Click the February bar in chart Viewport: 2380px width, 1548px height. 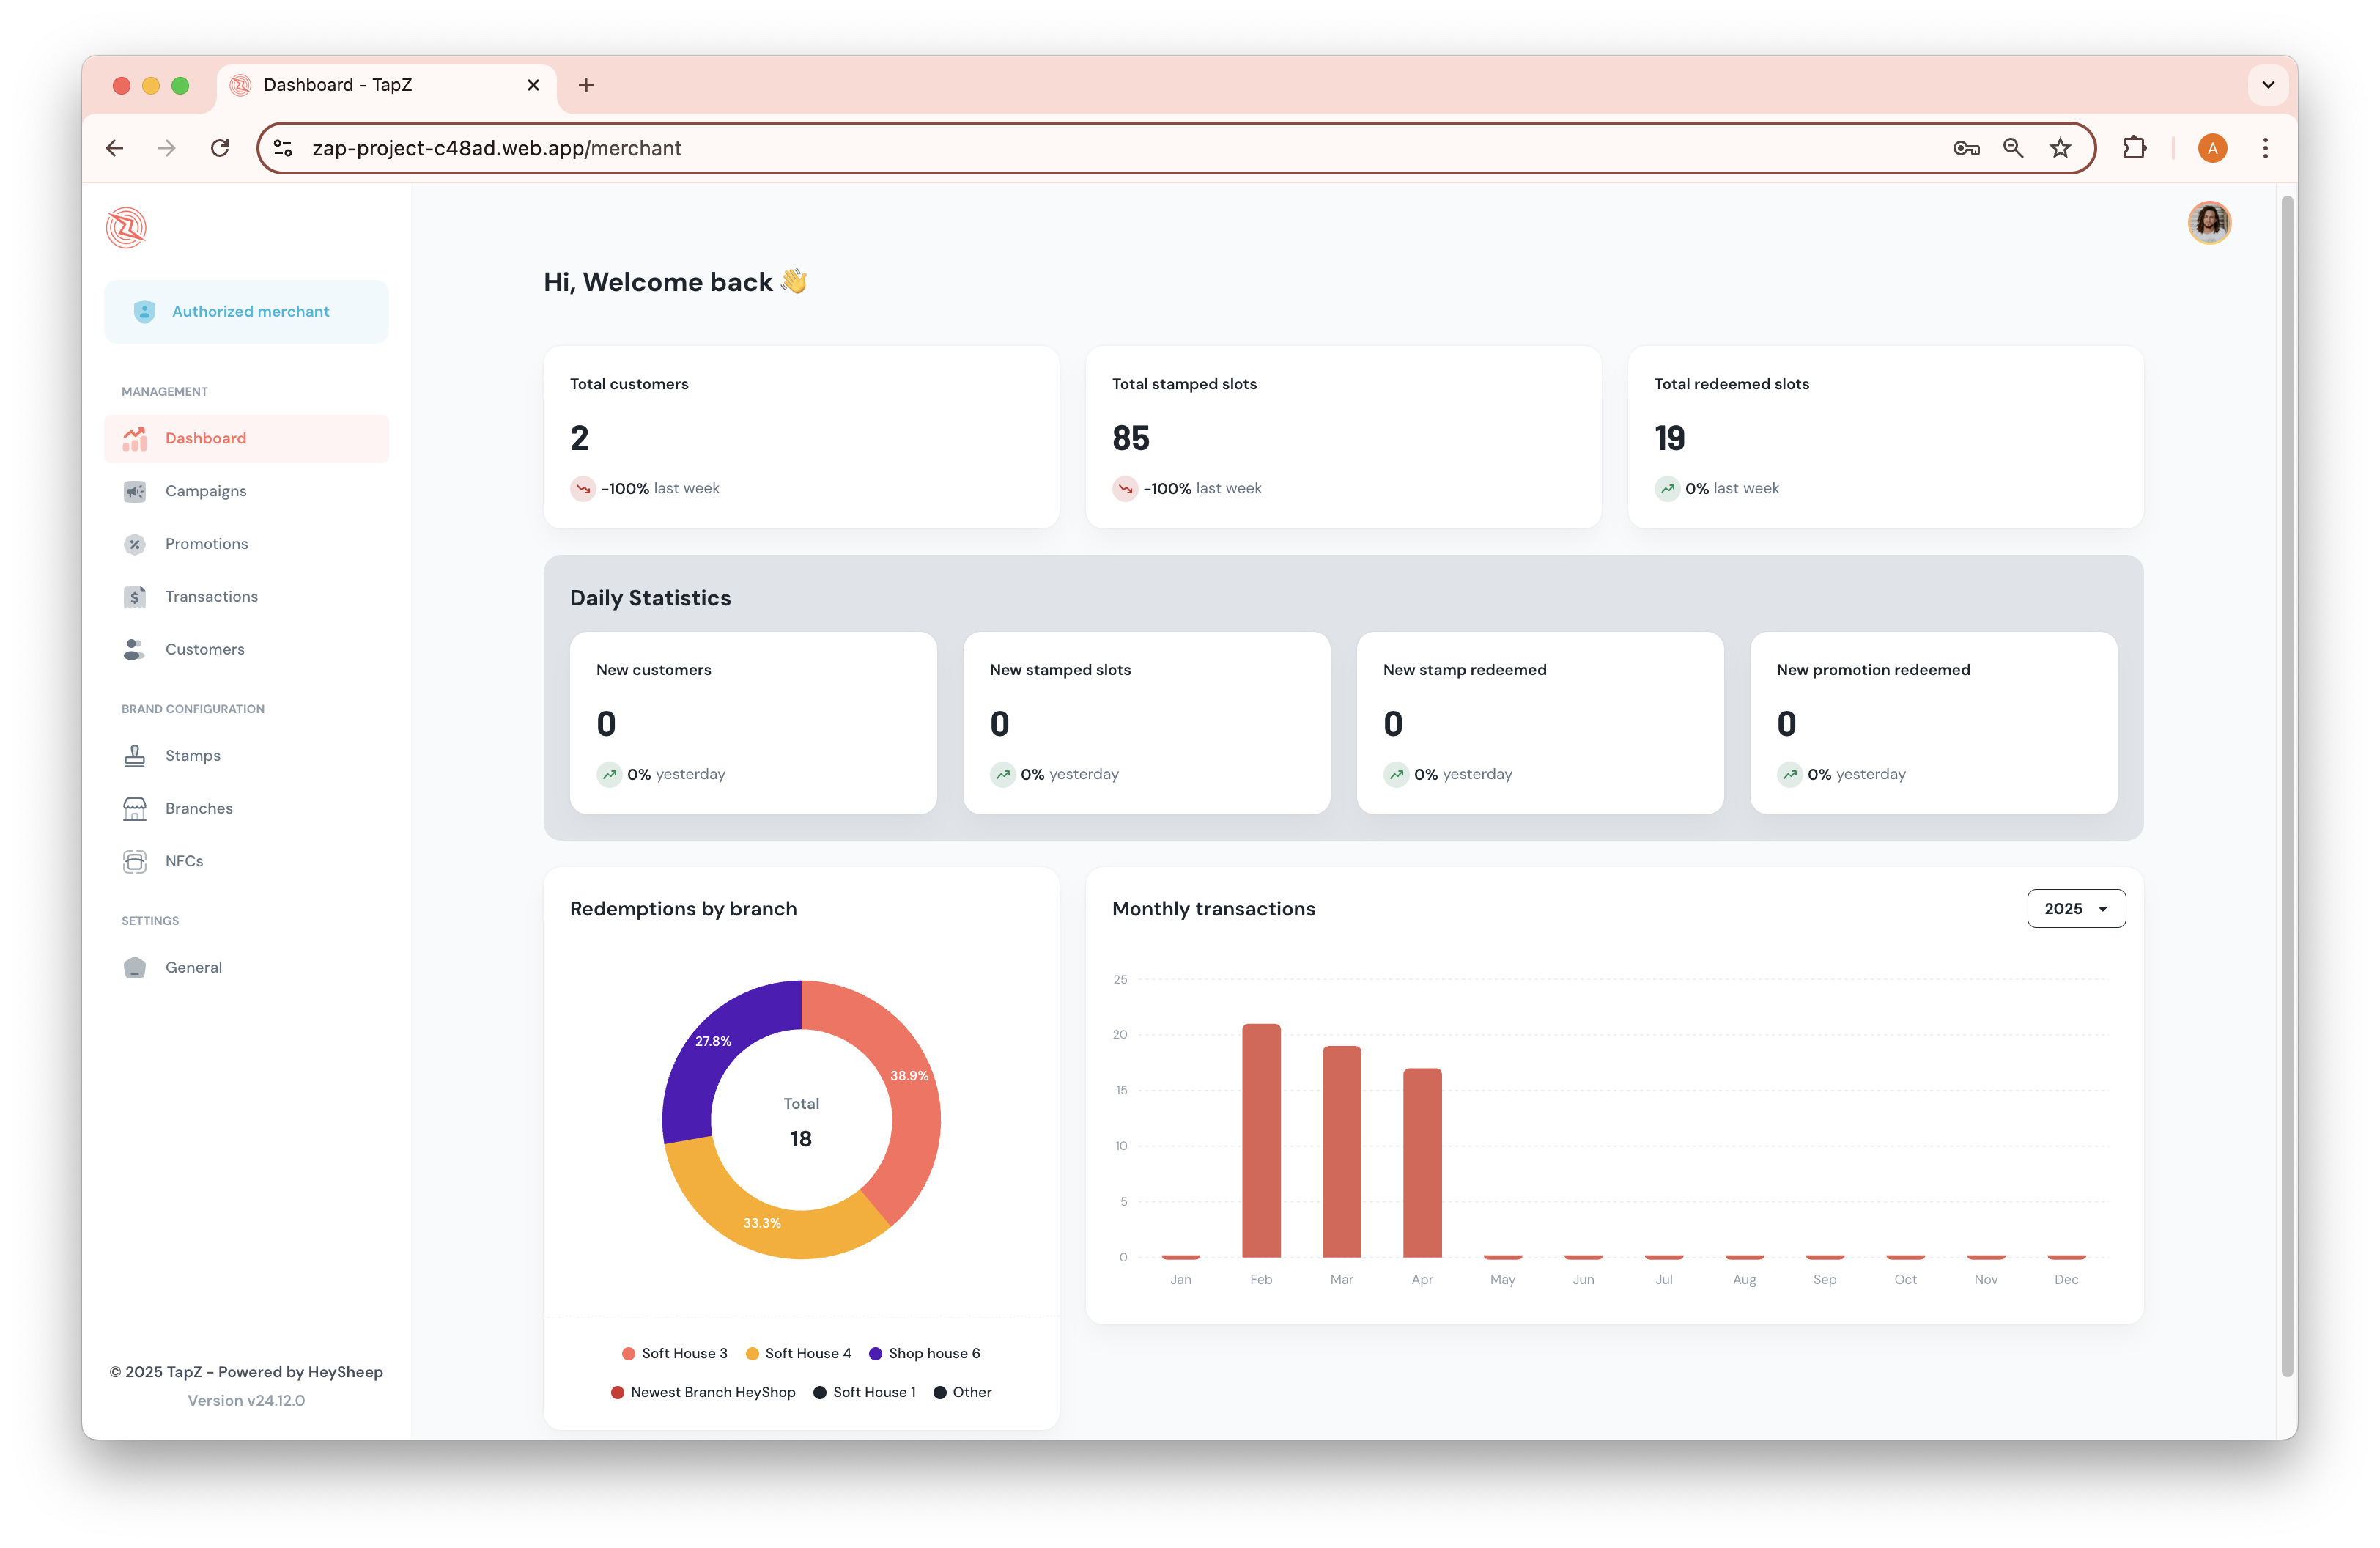click(x=1261, y=1140)
